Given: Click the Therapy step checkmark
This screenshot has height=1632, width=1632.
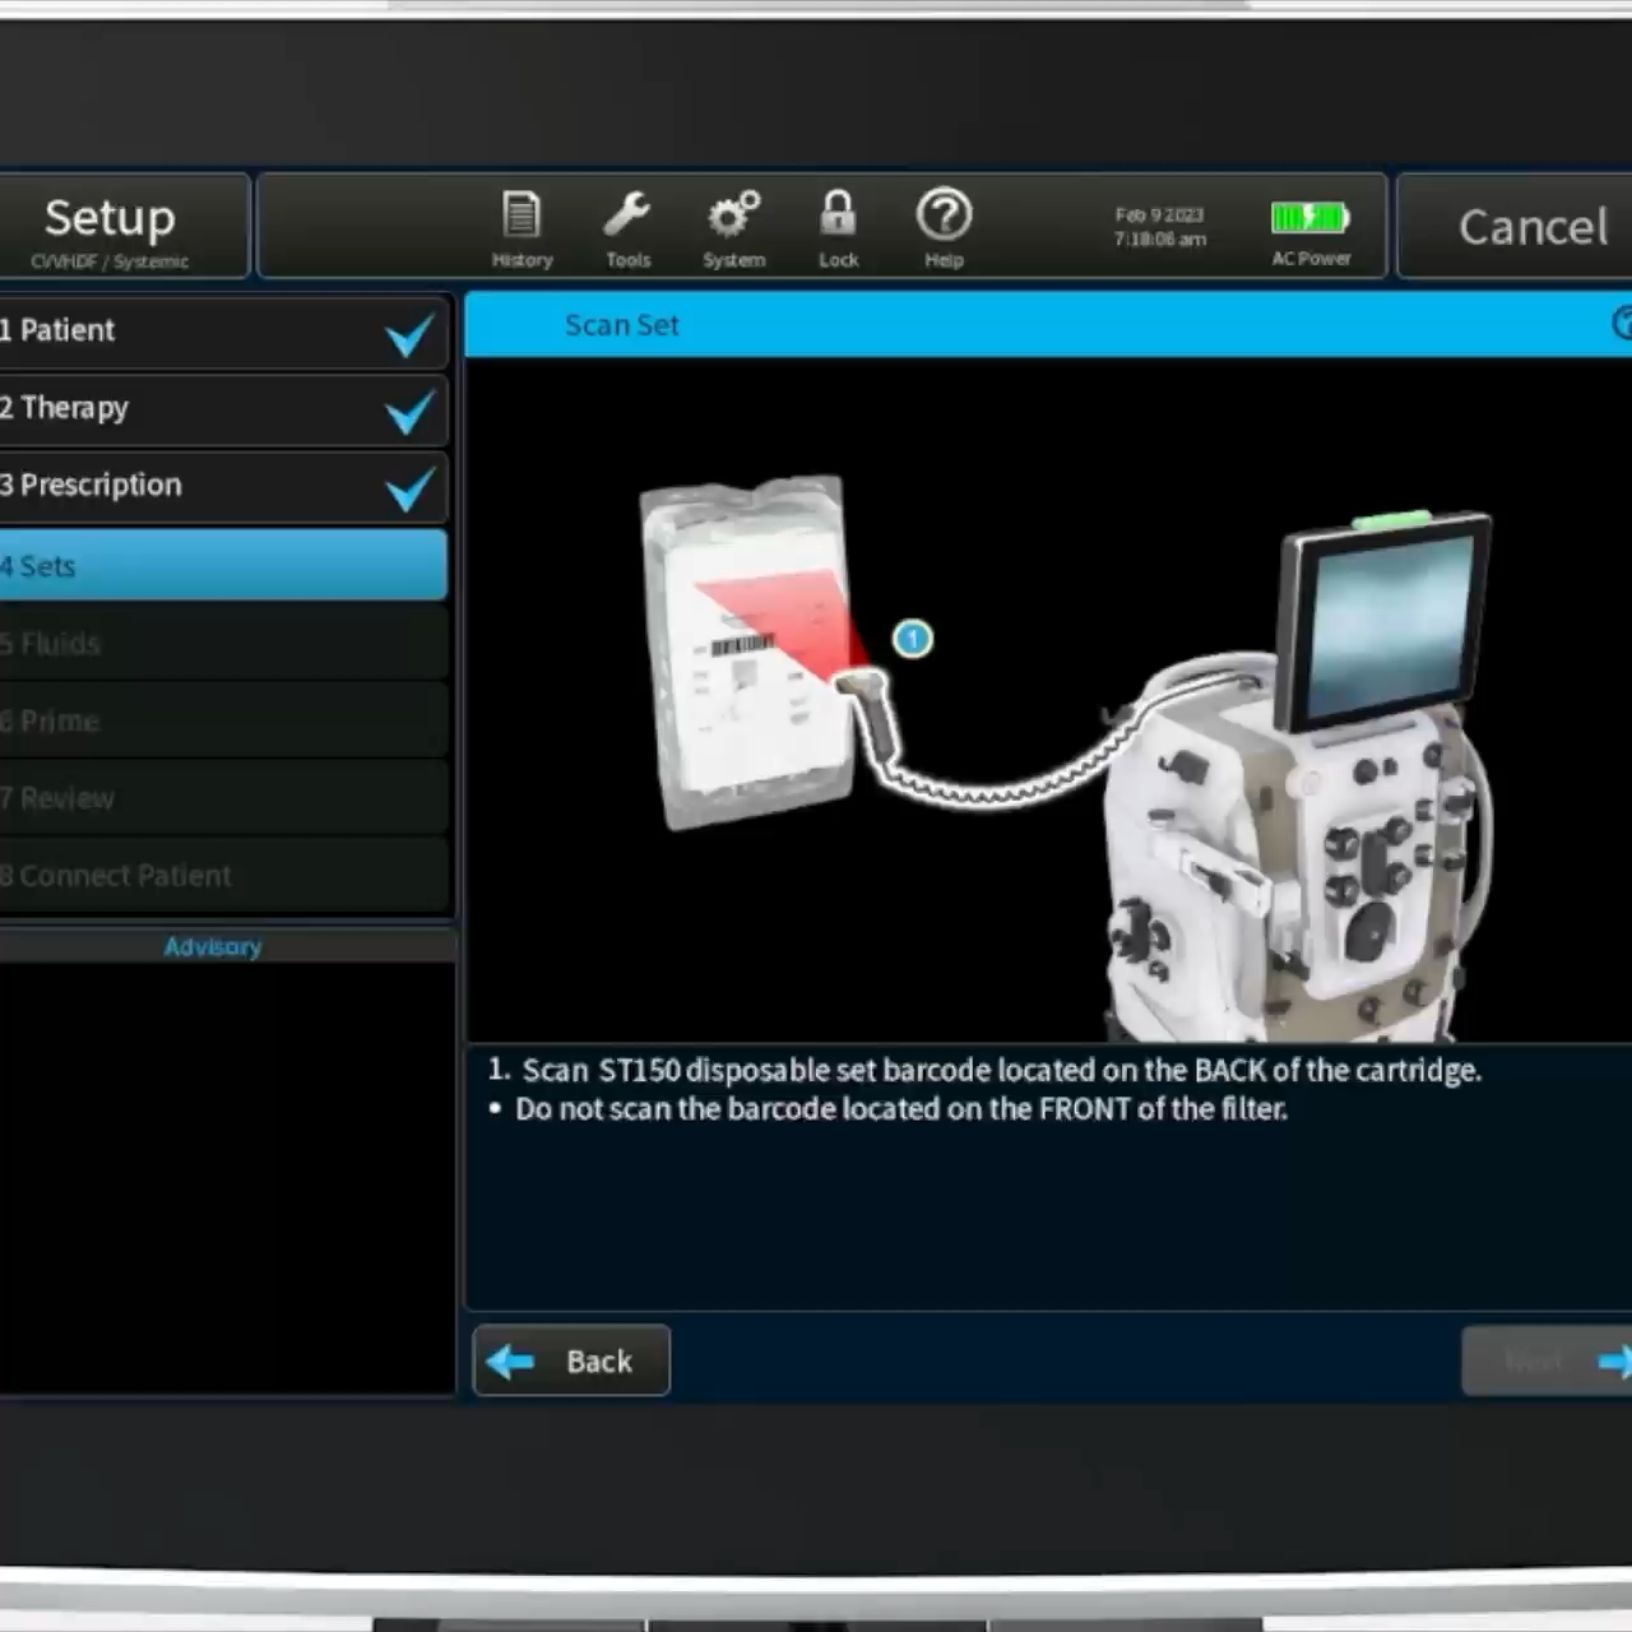Looking at the screenshot, I should (410, 412).
